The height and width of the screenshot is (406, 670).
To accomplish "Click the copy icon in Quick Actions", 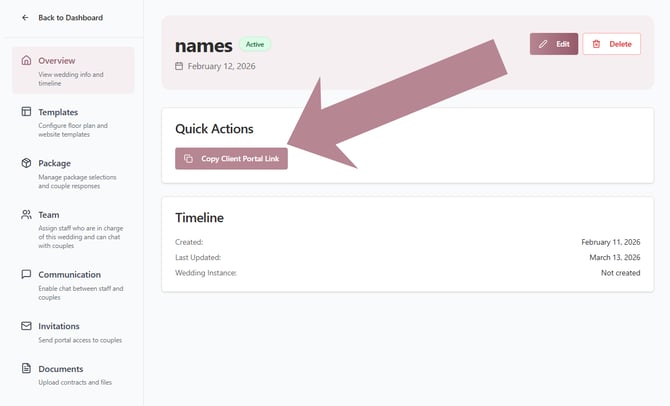I will click(x=188, y=159).
